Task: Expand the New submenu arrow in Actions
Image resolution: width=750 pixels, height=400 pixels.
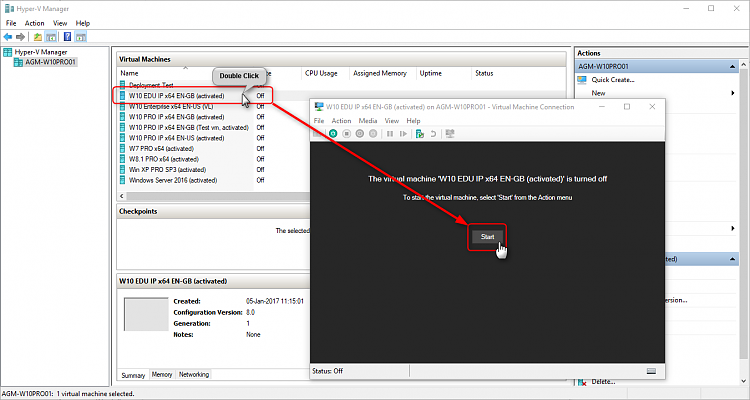Action: 733,93
